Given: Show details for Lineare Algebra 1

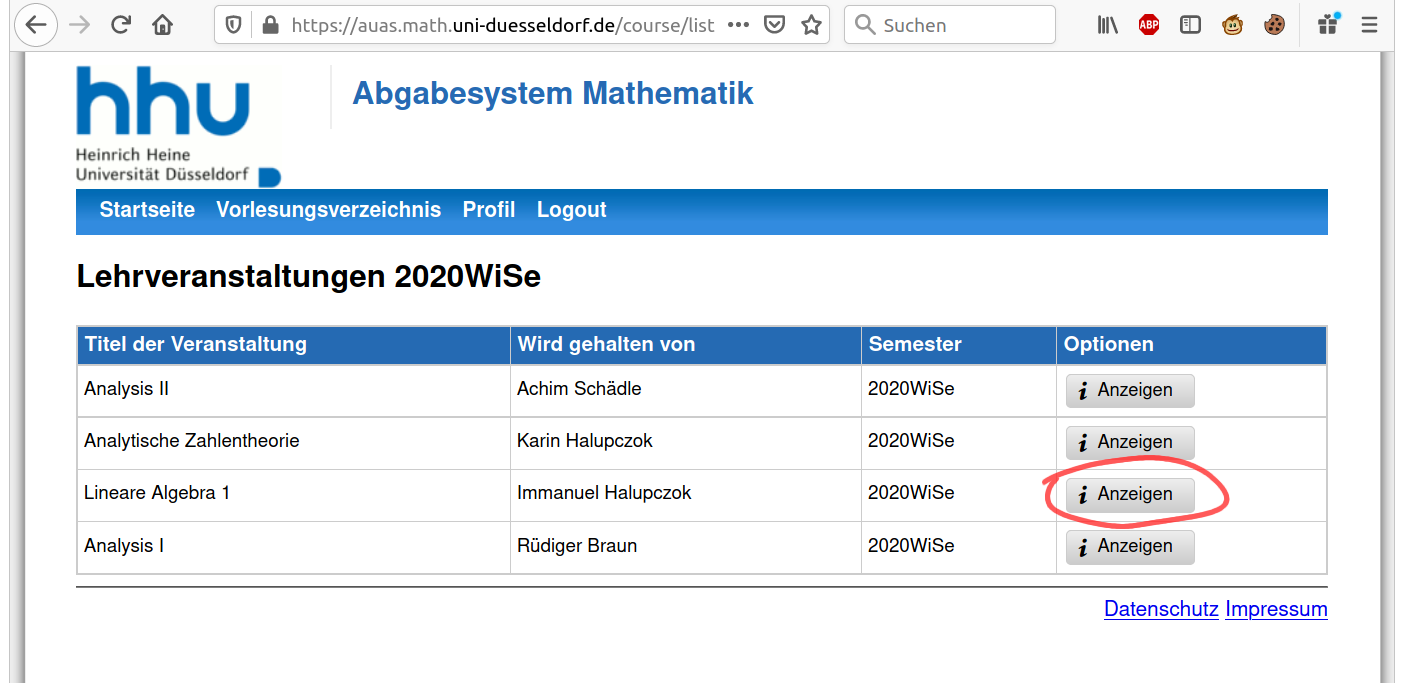Looking at the screenshot, I should 1130,494.
